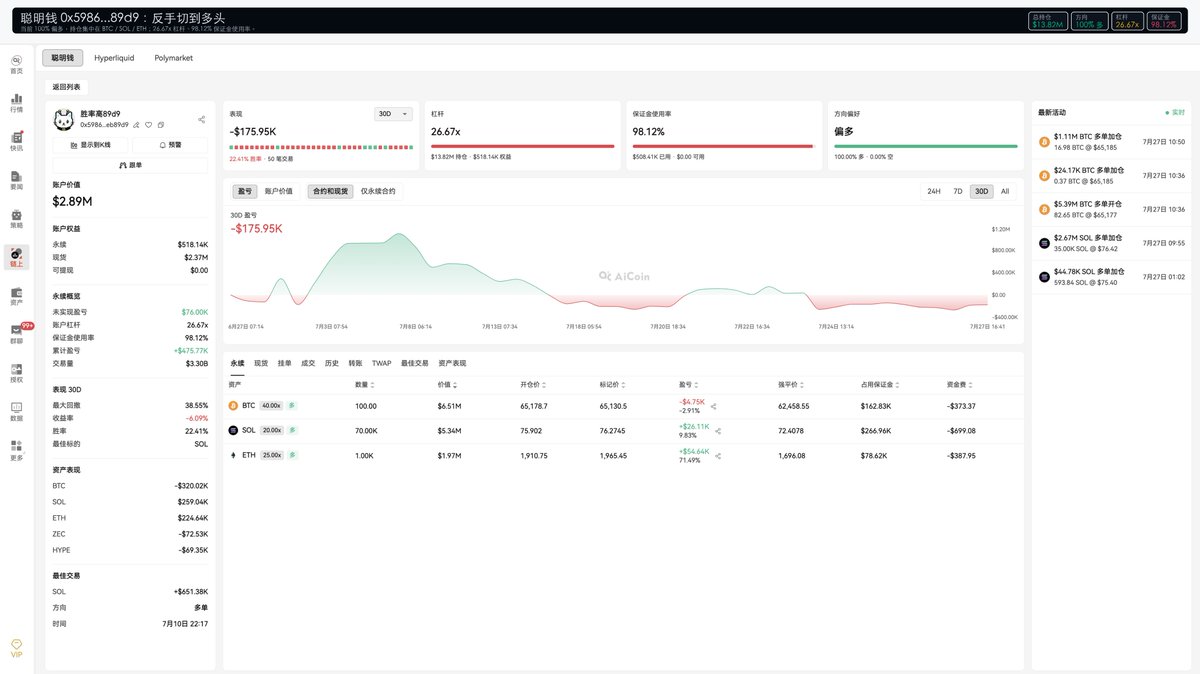
Task: Click the 显示到K线 button
Action: (91, 145)
